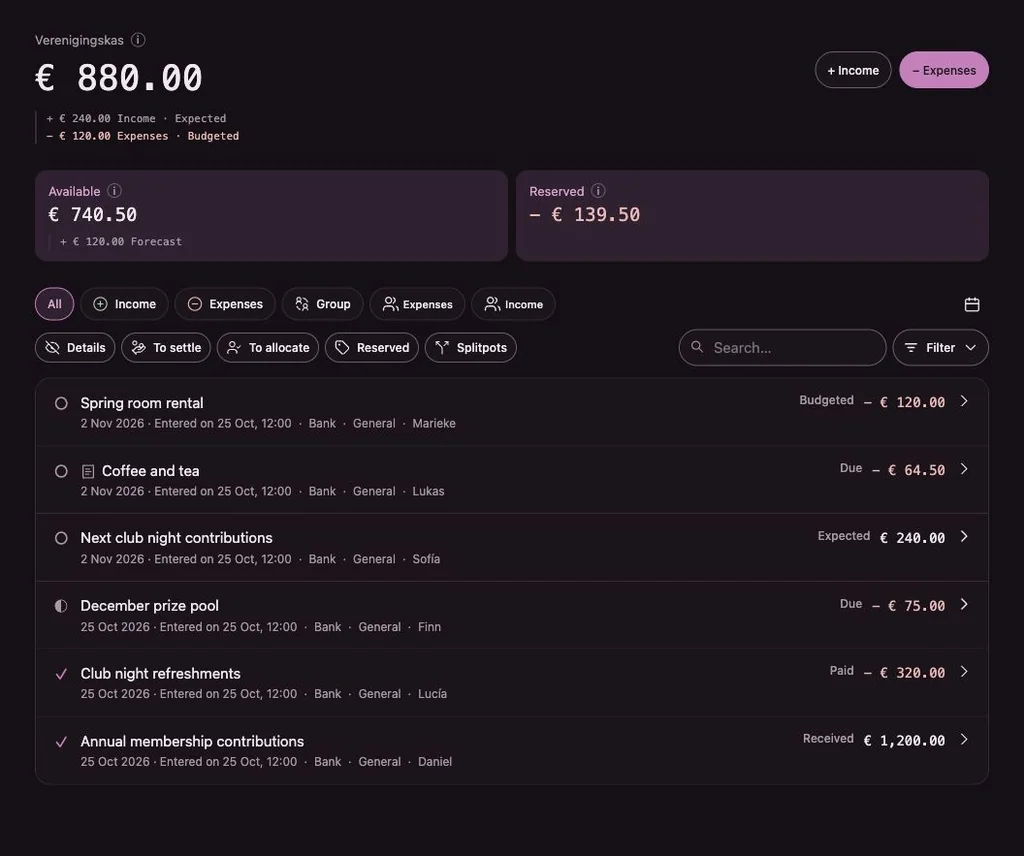Image resolution: width=1024 pixels, height=856 pixels.
Task: Toggle the To allocate filter chip
Action: (x=268, y=347)
